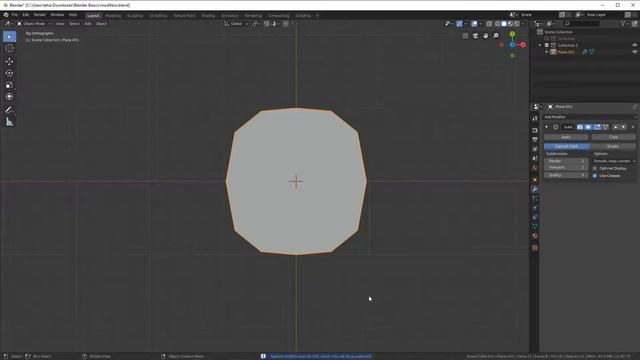Switch perspective/orthographic grid icon
The width and height of the screenshot is (640, 360).
(x=465, y=36)
